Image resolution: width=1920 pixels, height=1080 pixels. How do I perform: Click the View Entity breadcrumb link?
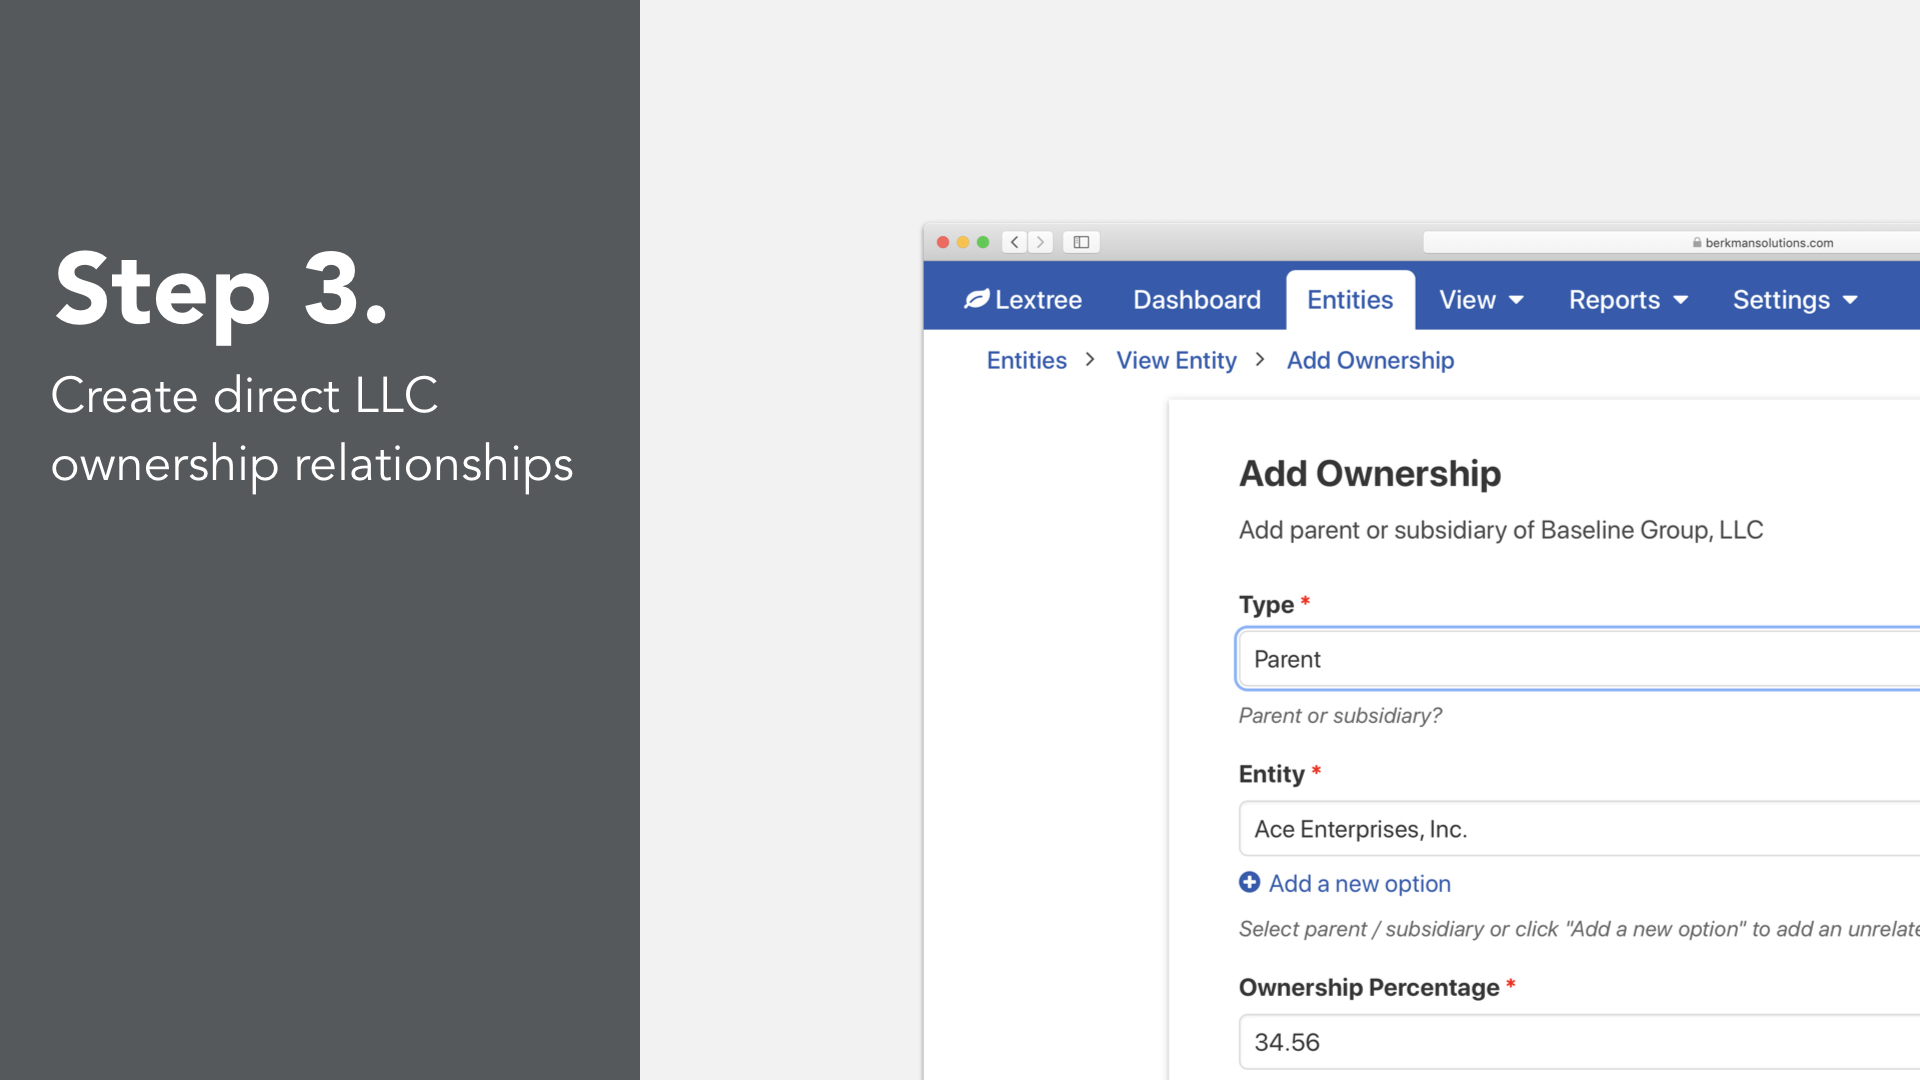tap(1176, 360)
